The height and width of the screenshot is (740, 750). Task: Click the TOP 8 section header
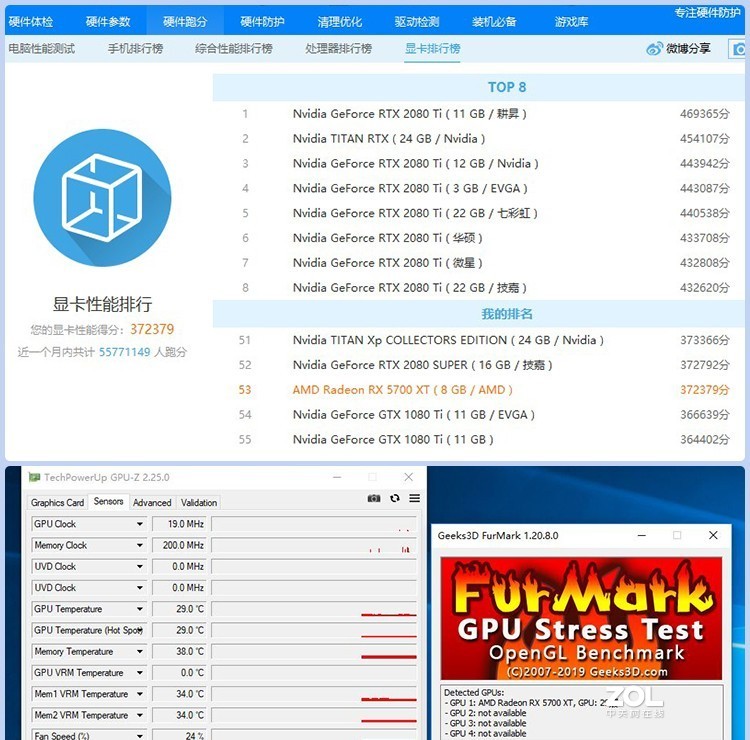click(479, 87)
